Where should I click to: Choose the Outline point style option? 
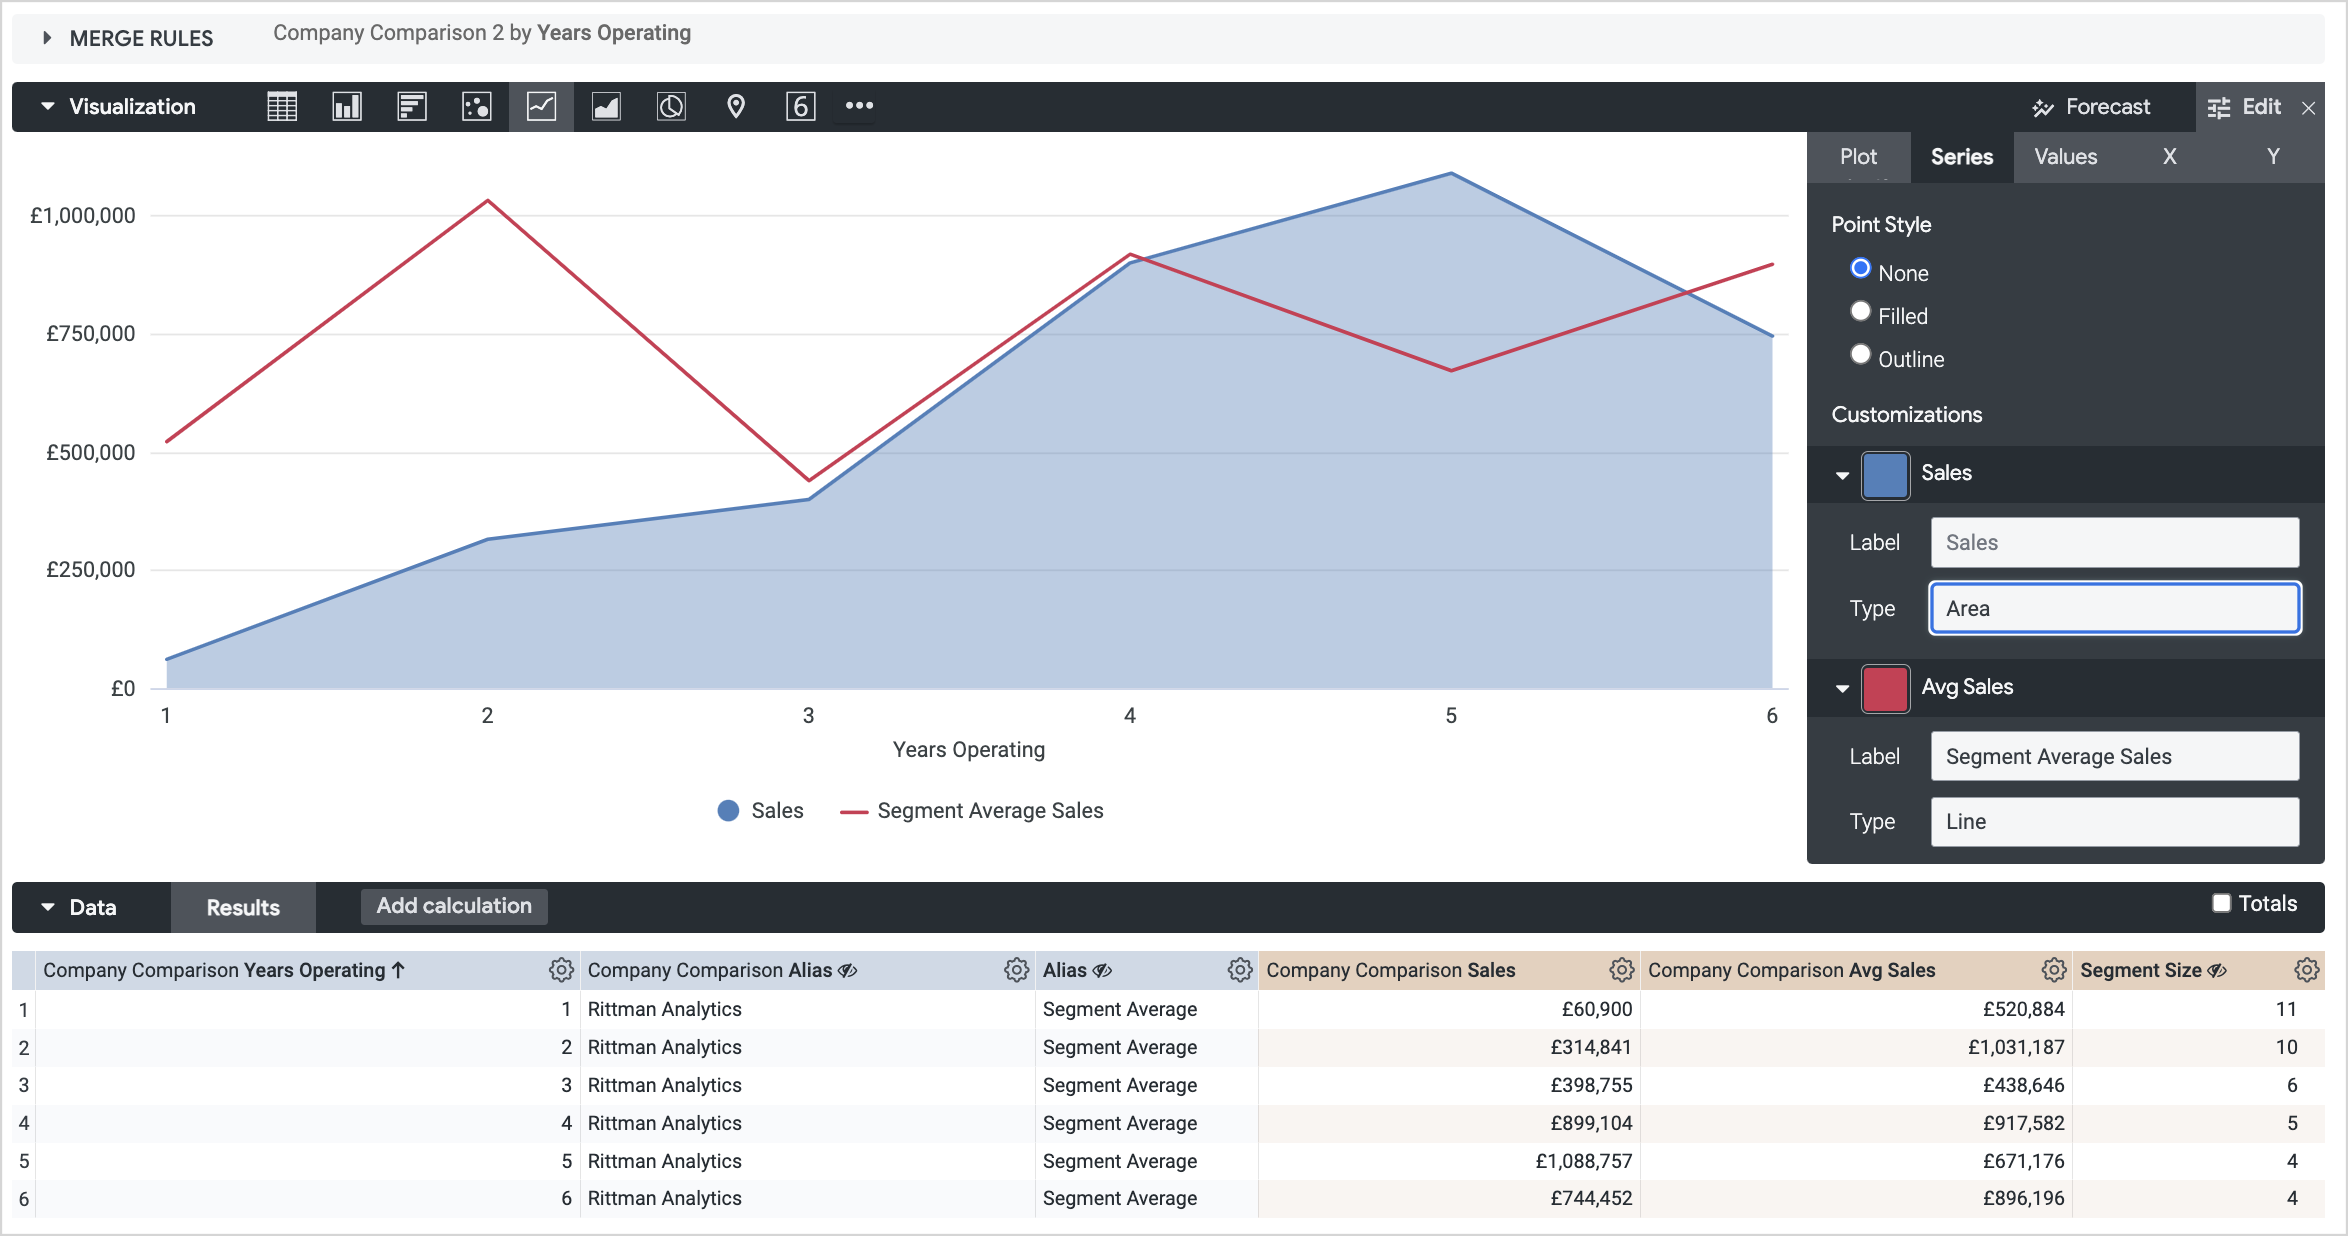1860,355
